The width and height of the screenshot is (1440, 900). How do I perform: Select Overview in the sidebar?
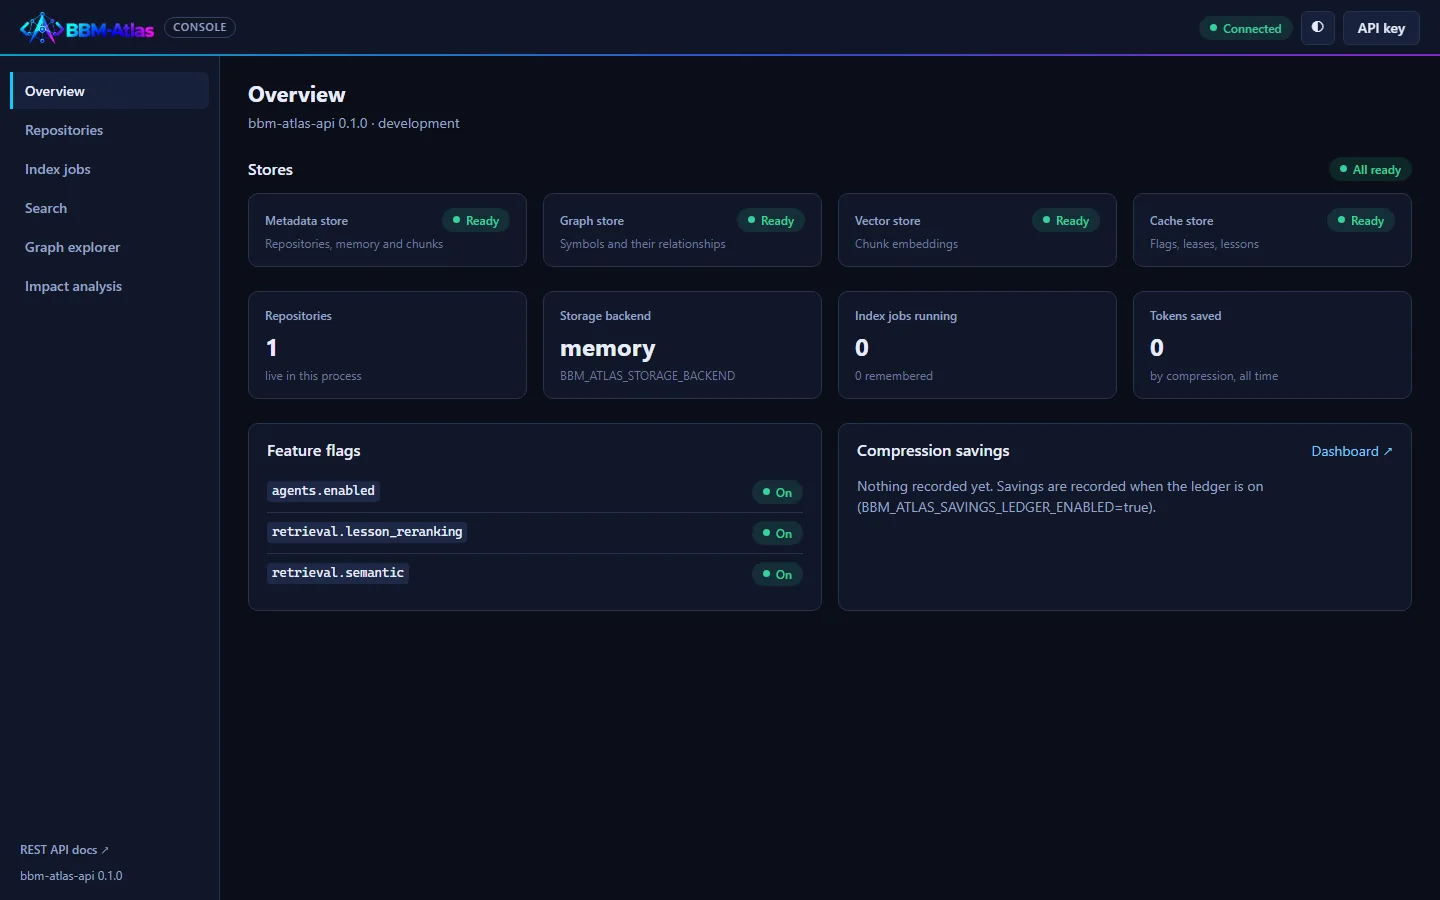tap(110, 91)
